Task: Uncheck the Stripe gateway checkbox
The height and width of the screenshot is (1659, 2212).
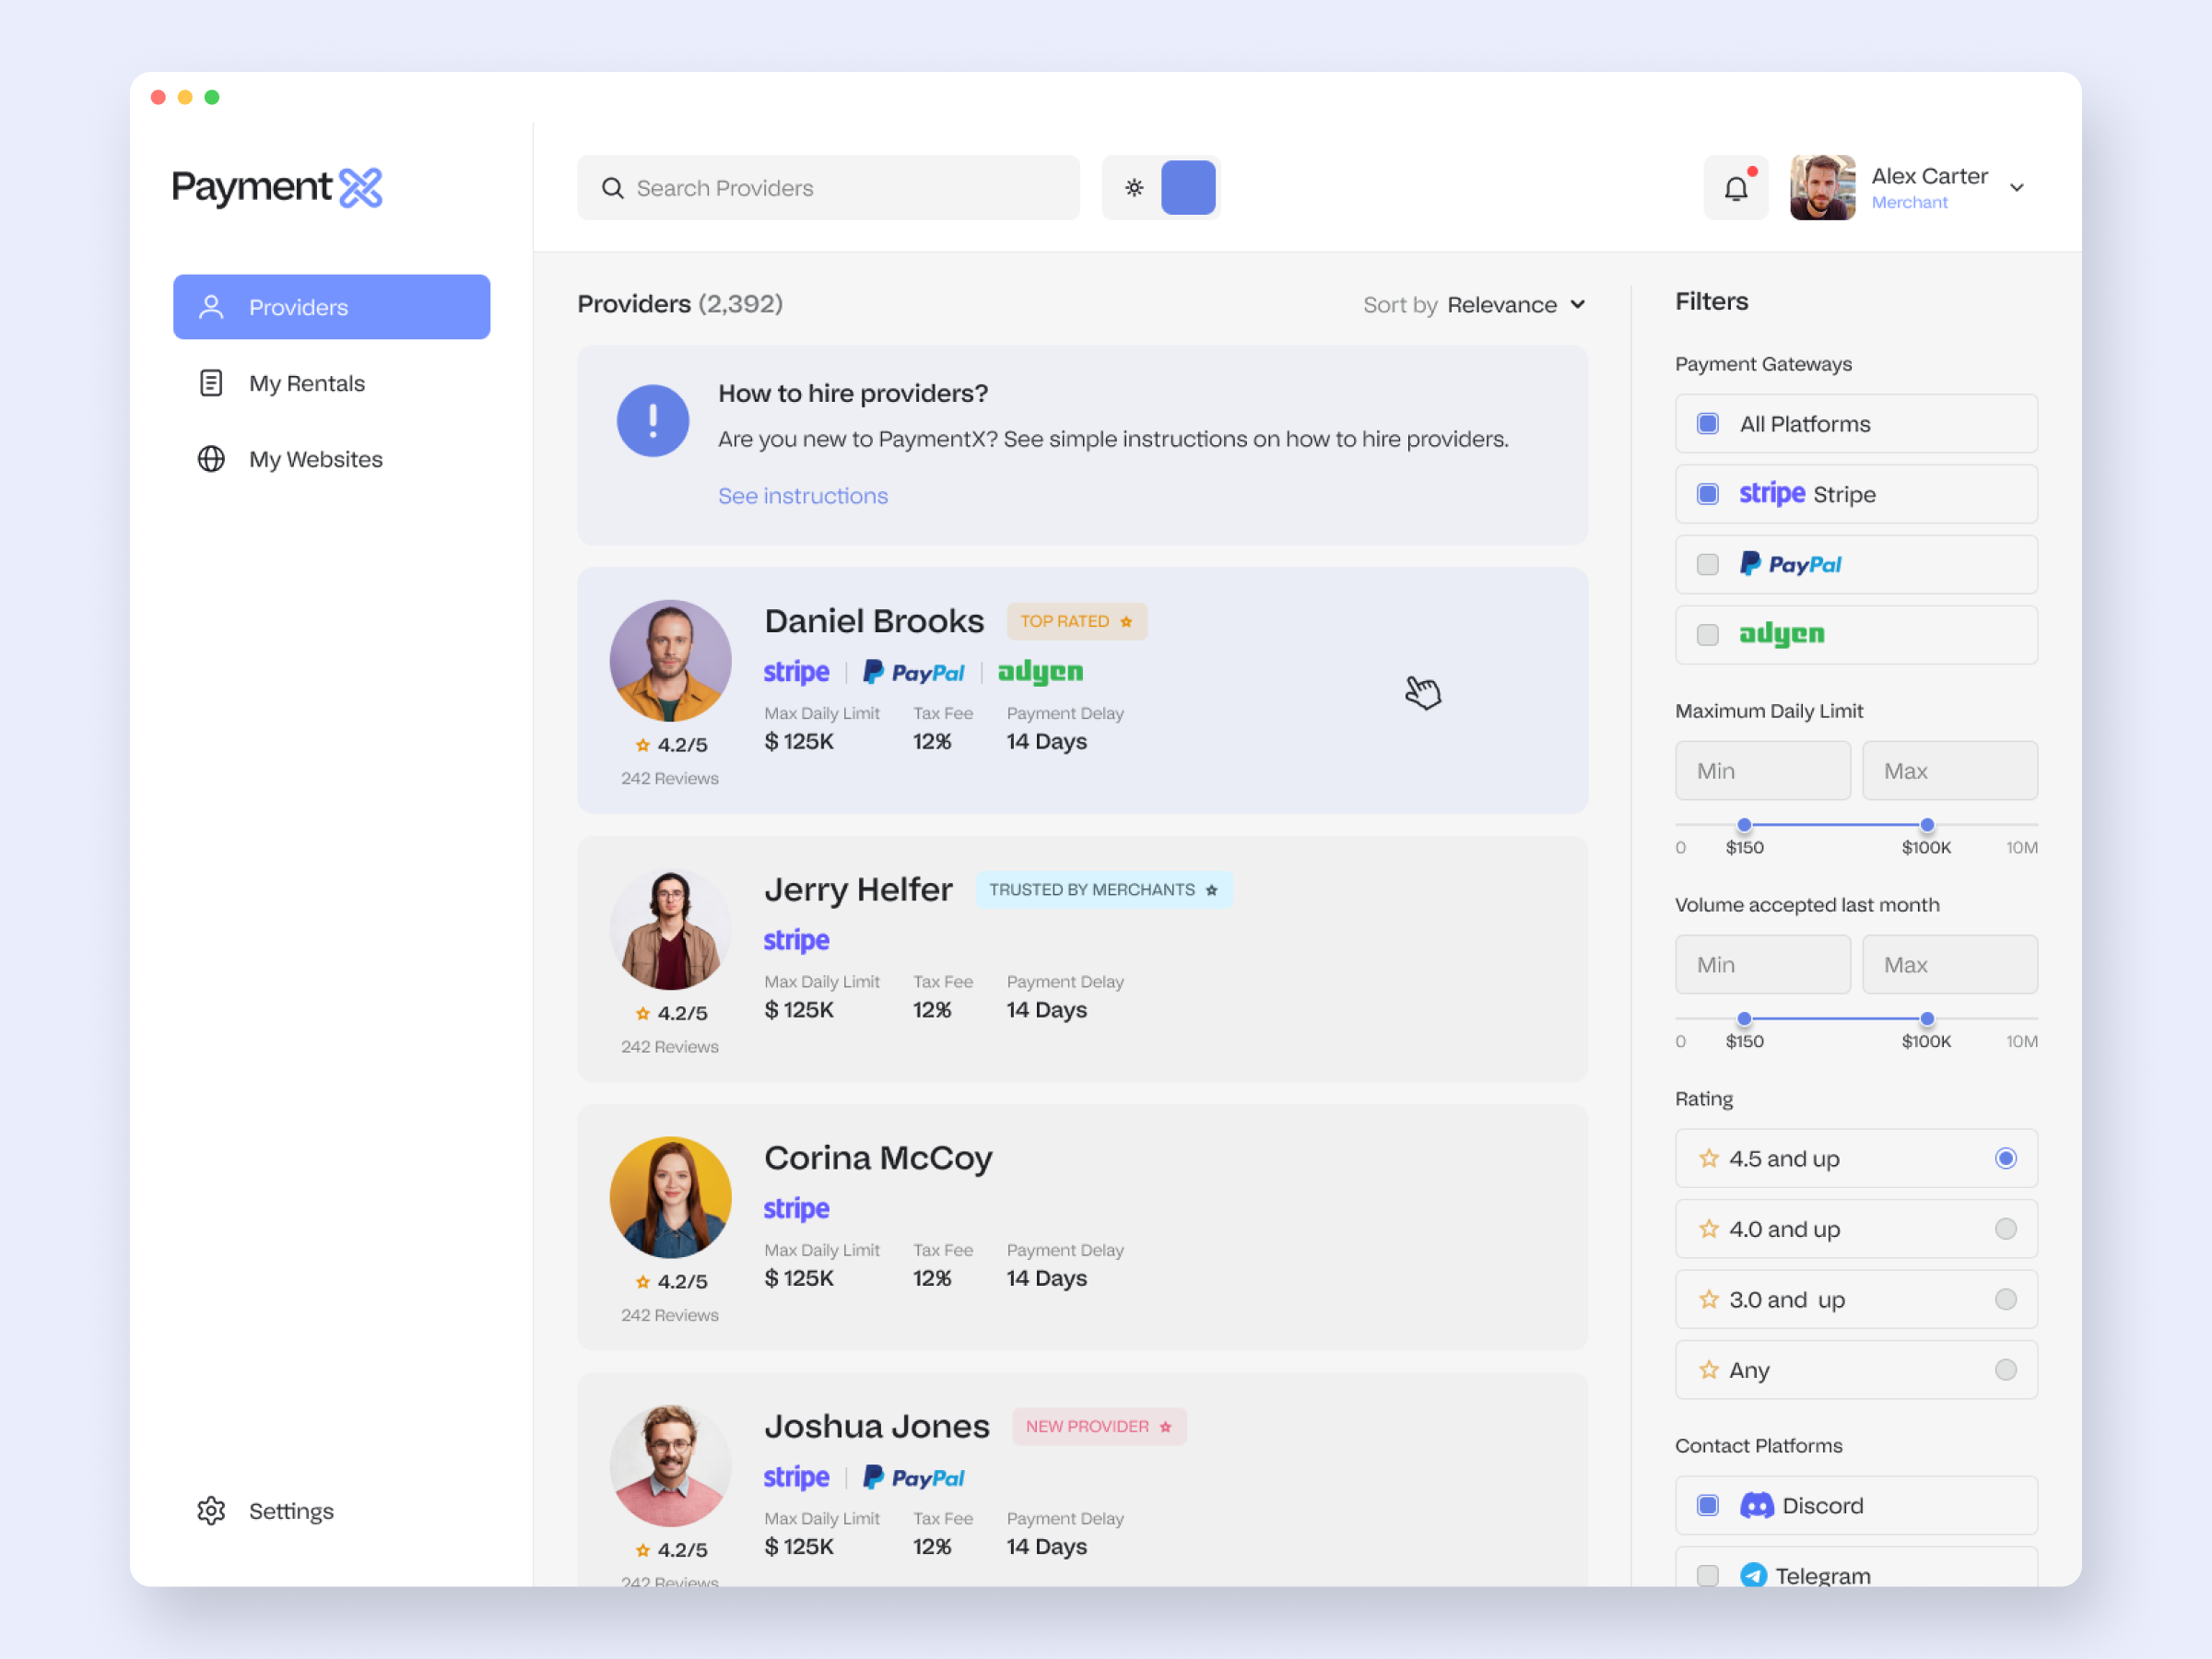Action: [x=1708, y=494]
